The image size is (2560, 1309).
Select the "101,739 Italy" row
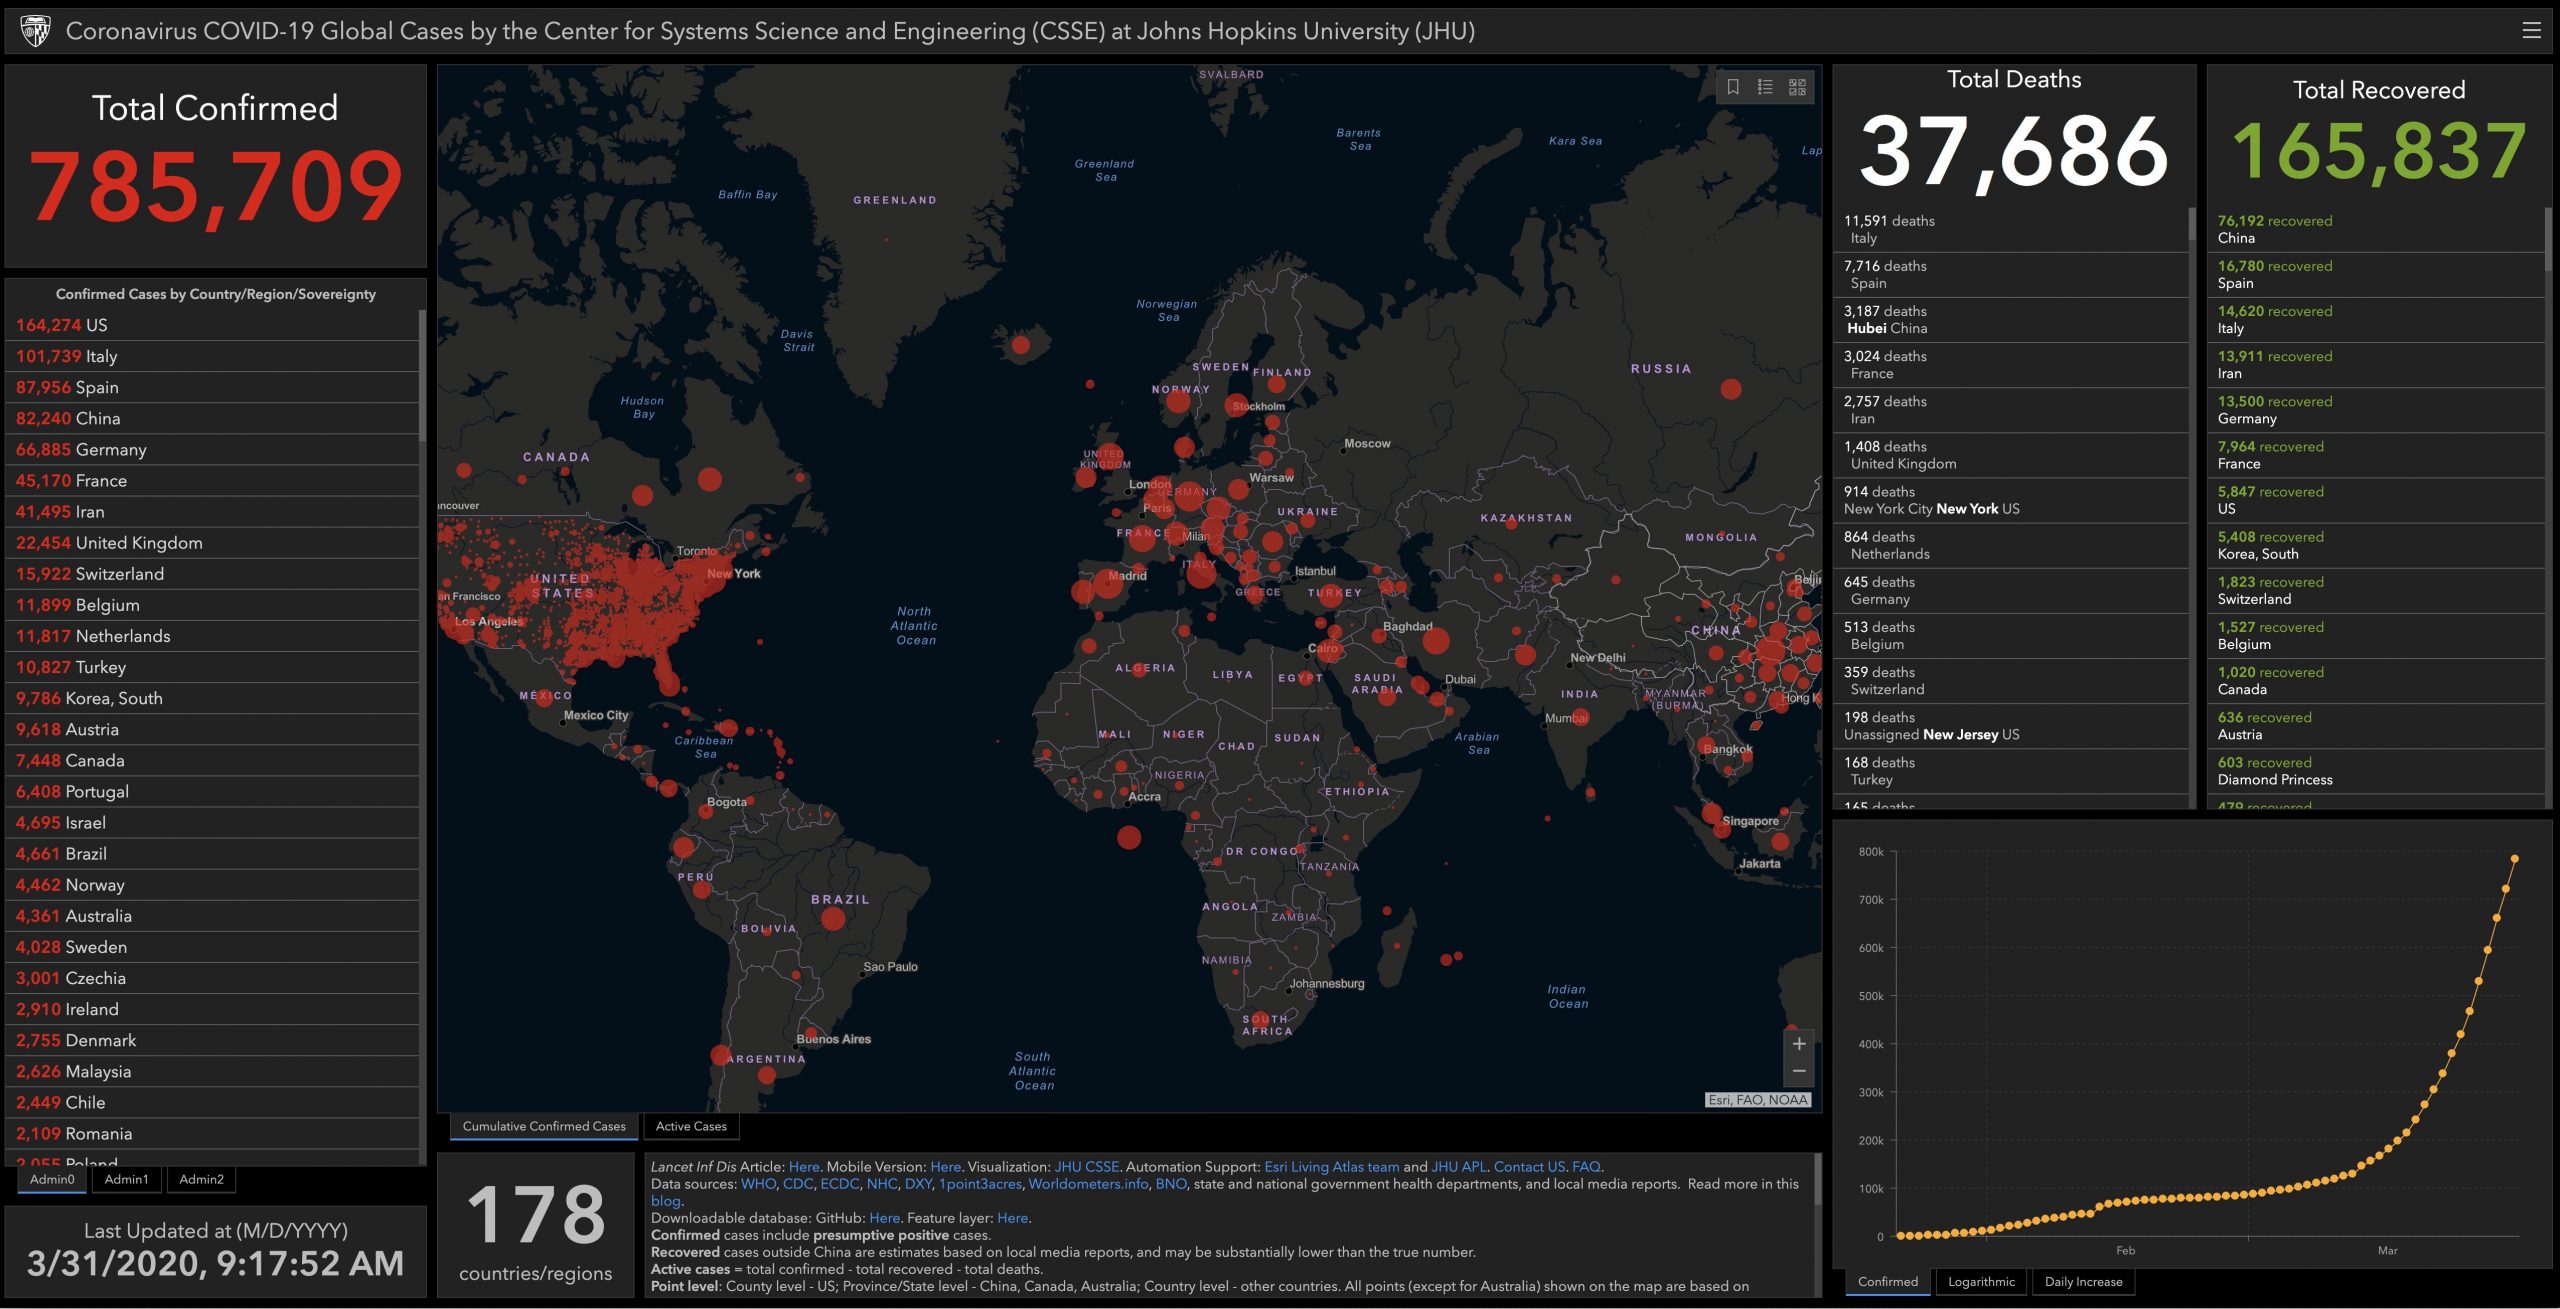tap(212, 356)
